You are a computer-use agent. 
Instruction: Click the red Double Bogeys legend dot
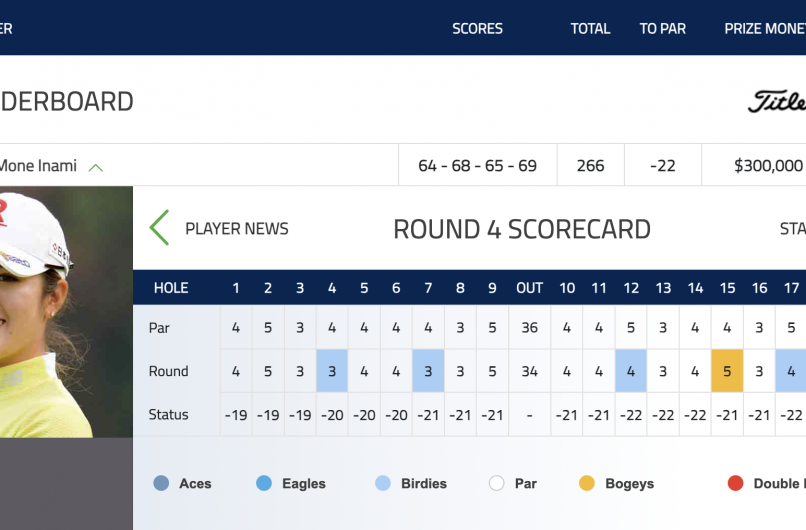coord(735,483)
